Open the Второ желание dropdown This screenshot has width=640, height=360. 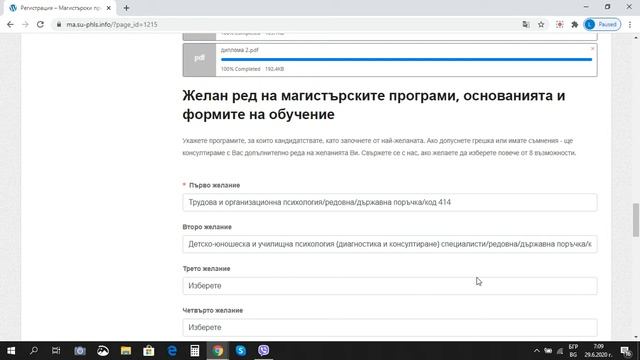390,244
